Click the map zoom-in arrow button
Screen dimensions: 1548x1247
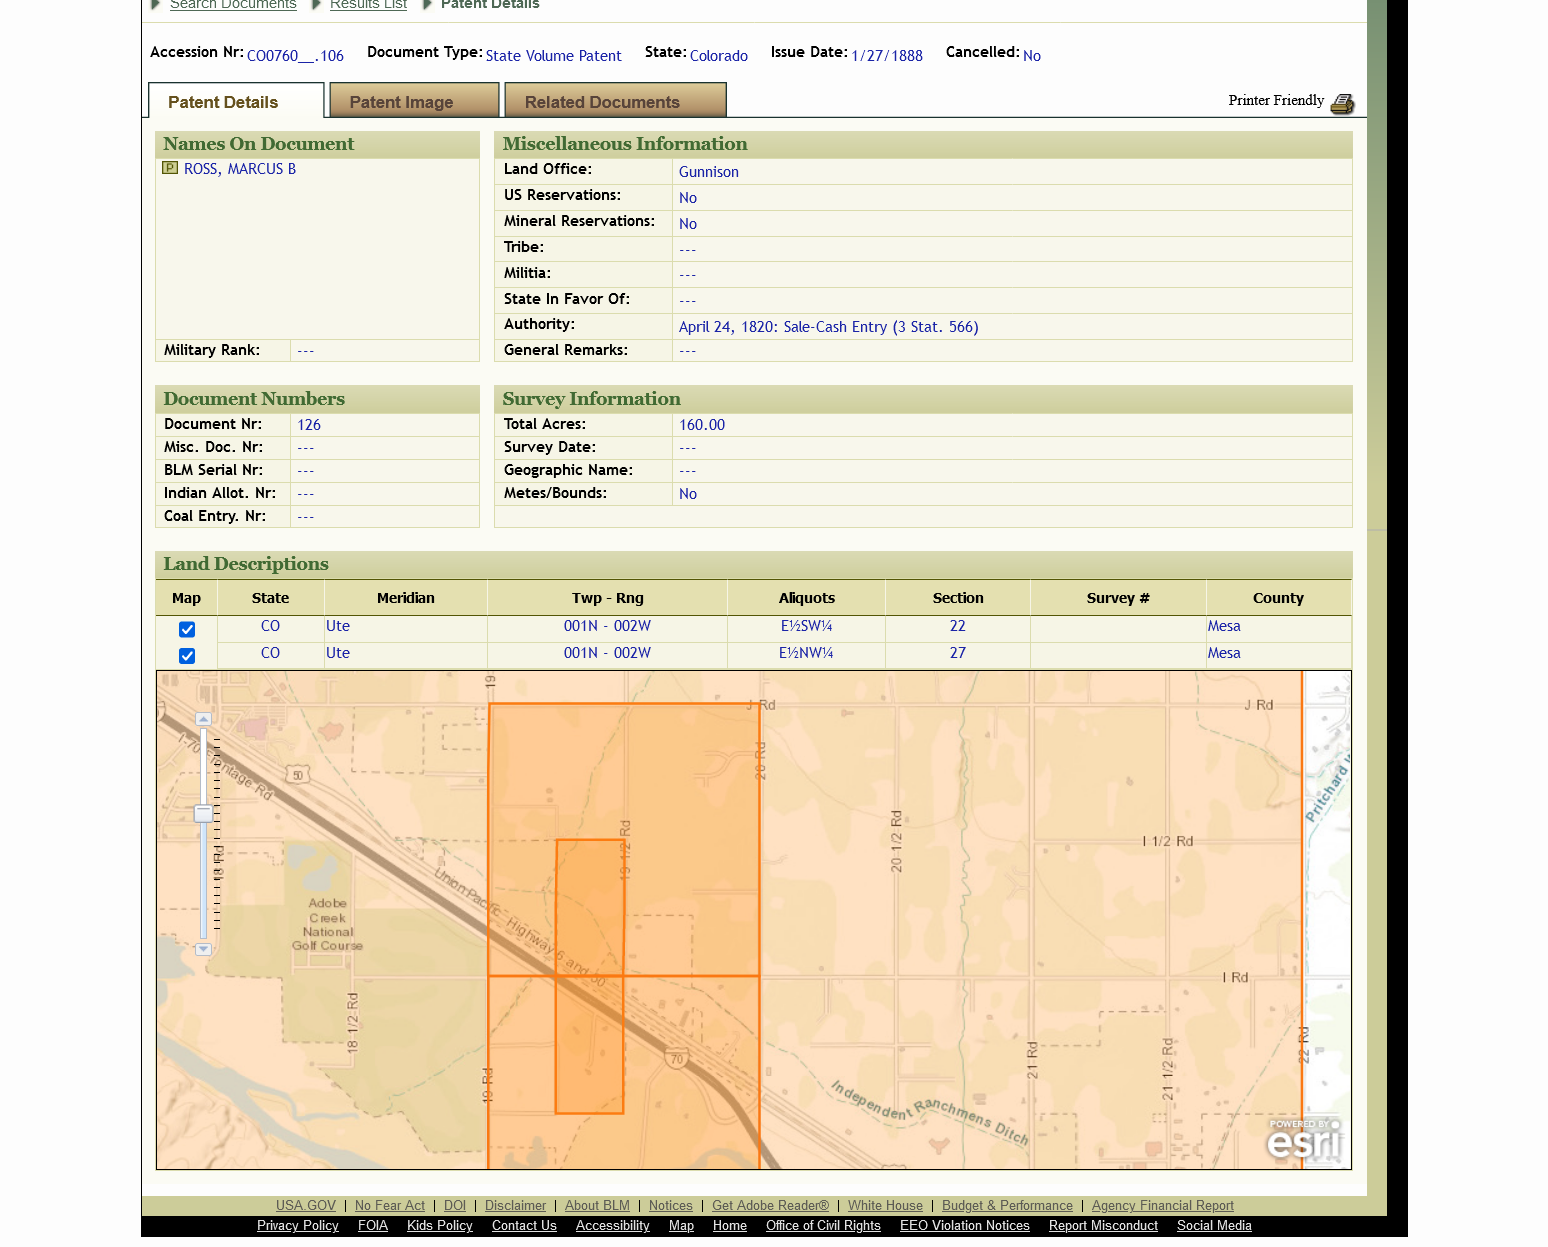pyautogui.click(x=203, y=719)
